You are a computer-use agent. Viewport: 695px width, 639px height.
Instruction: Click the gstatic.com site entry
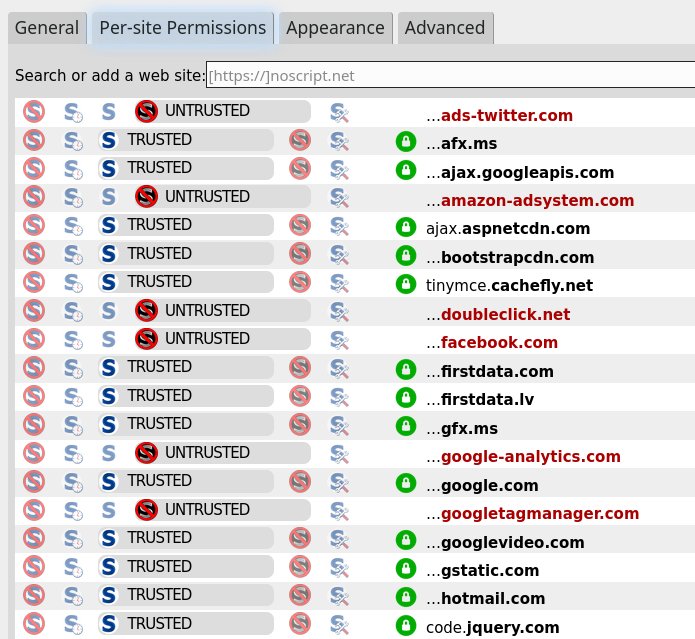click(x=483, y=570)
